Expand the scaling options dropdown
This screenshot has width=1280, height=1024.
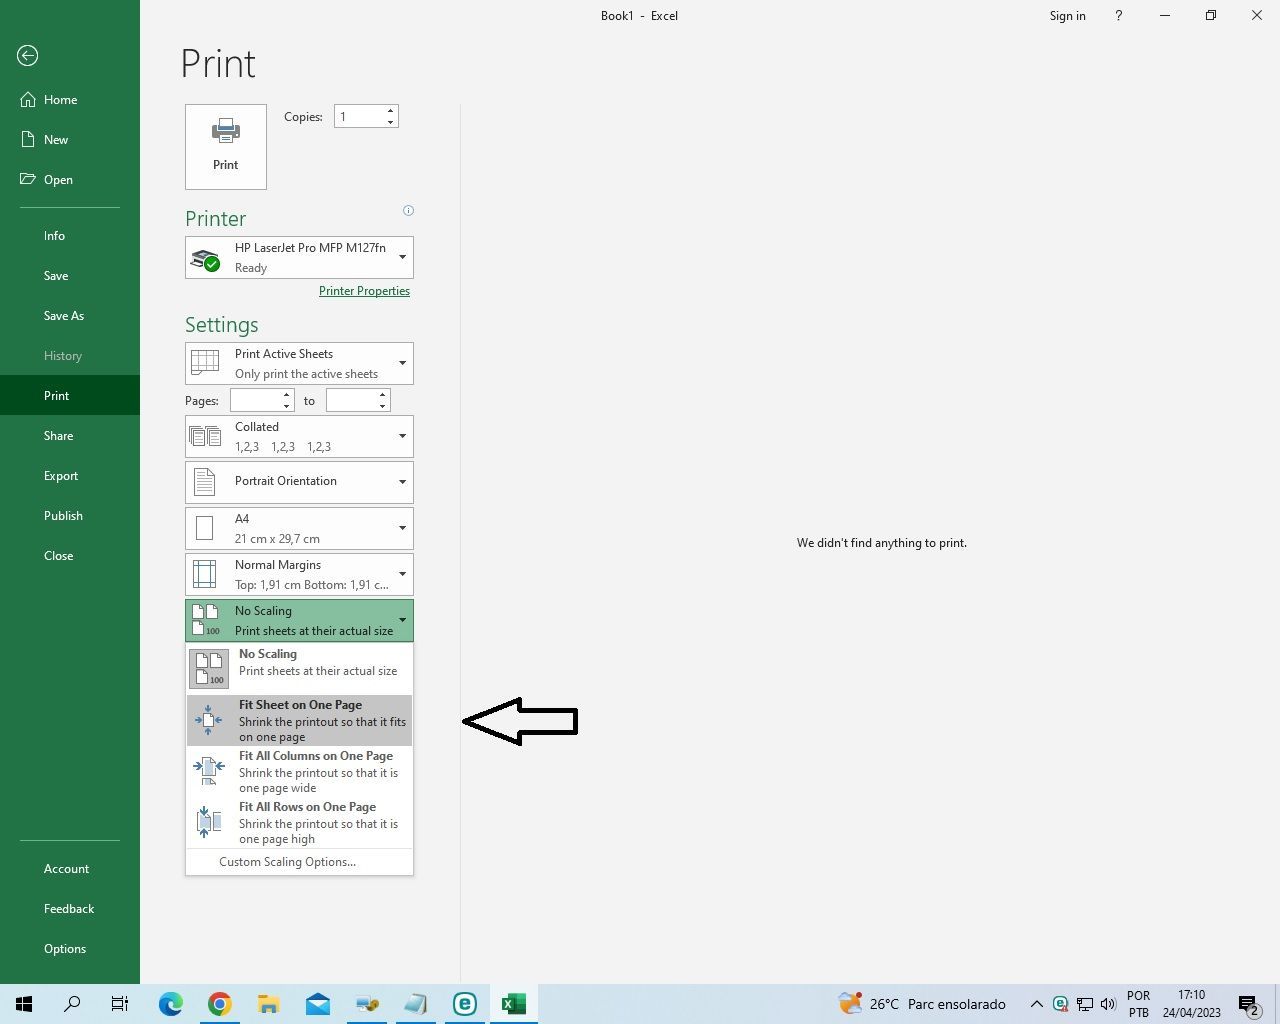click(x=402, y=620)
